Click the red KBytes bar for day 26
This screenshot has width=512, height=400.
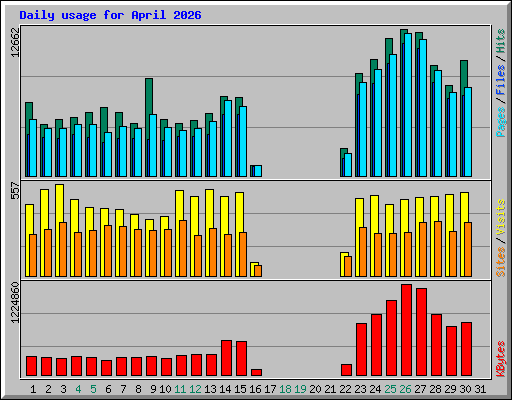(x=406, y=330)
